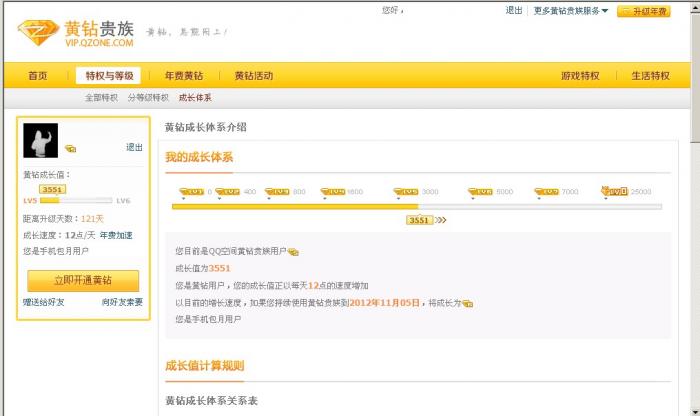The height and width of the screenshot is (416, 700).
Task: Click the yellow diamond icon beside the avatar
Action: click(71, 149)
